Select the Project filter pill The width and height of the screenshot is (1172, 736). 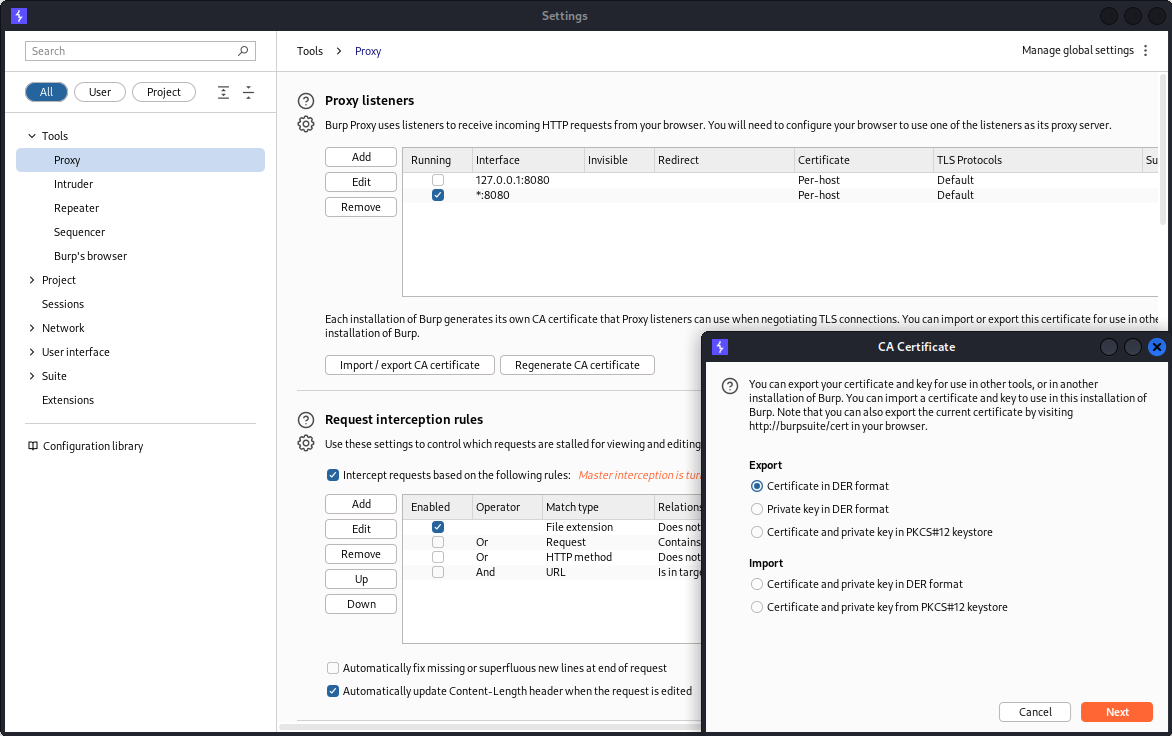pos(164,92)
